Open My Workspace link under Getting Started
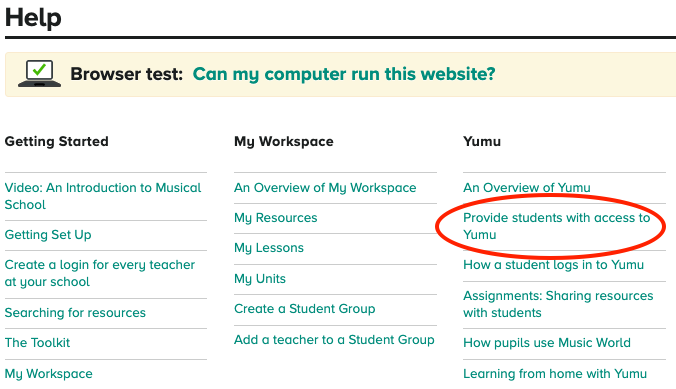The height and width of the screenshot is (389, 676). point(48,373)
